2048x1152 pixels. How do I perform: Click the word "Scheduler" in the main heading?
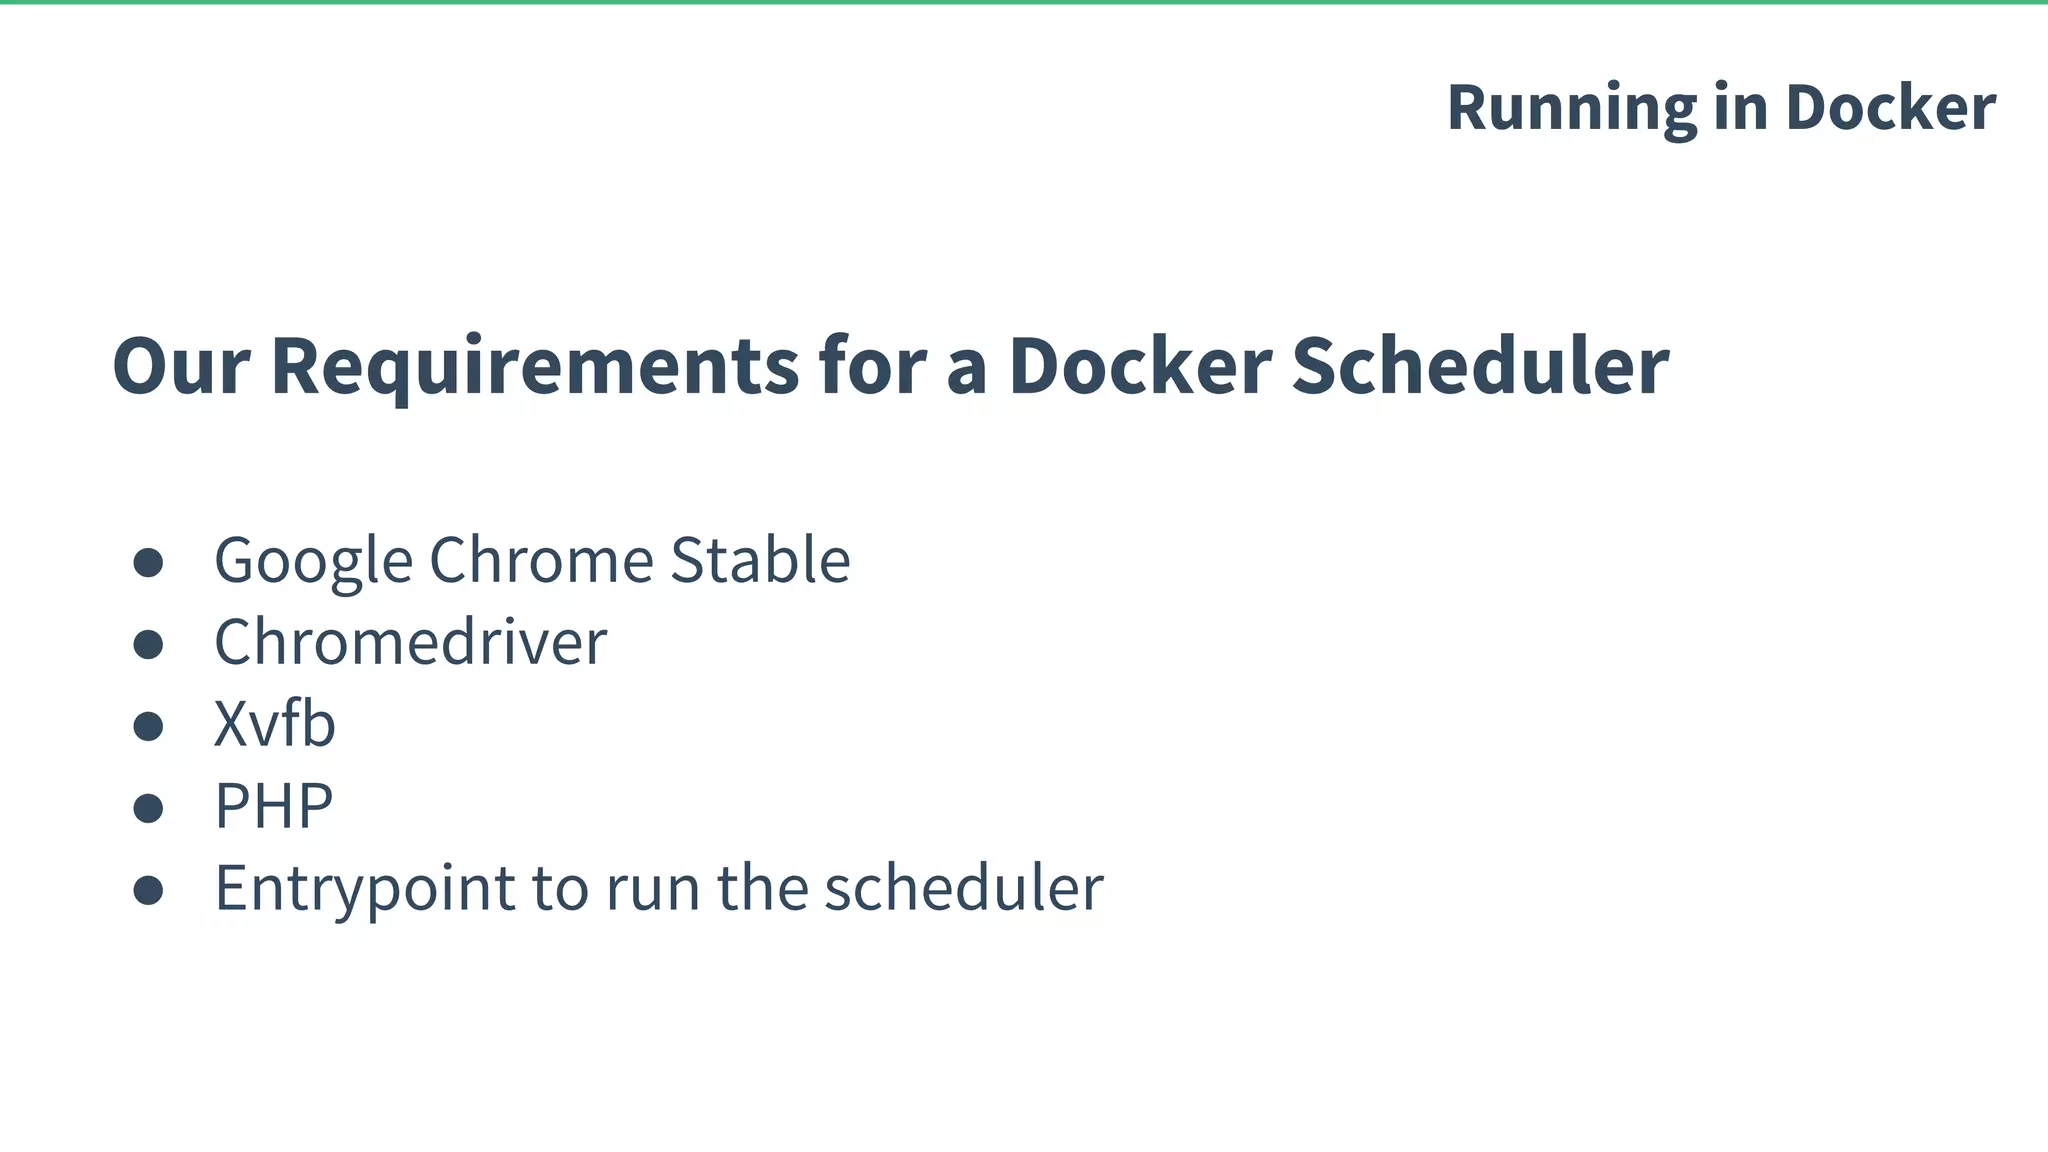click(1480, 366)
